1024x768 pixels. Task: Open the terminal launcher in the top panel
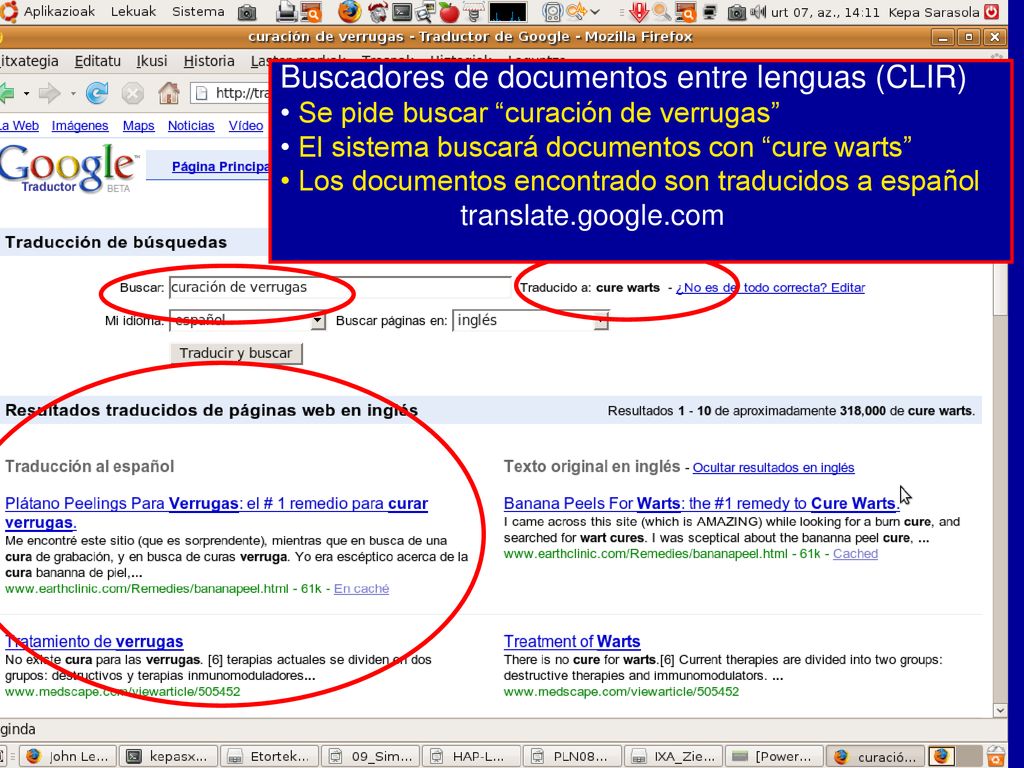click(x=402, y=12)
